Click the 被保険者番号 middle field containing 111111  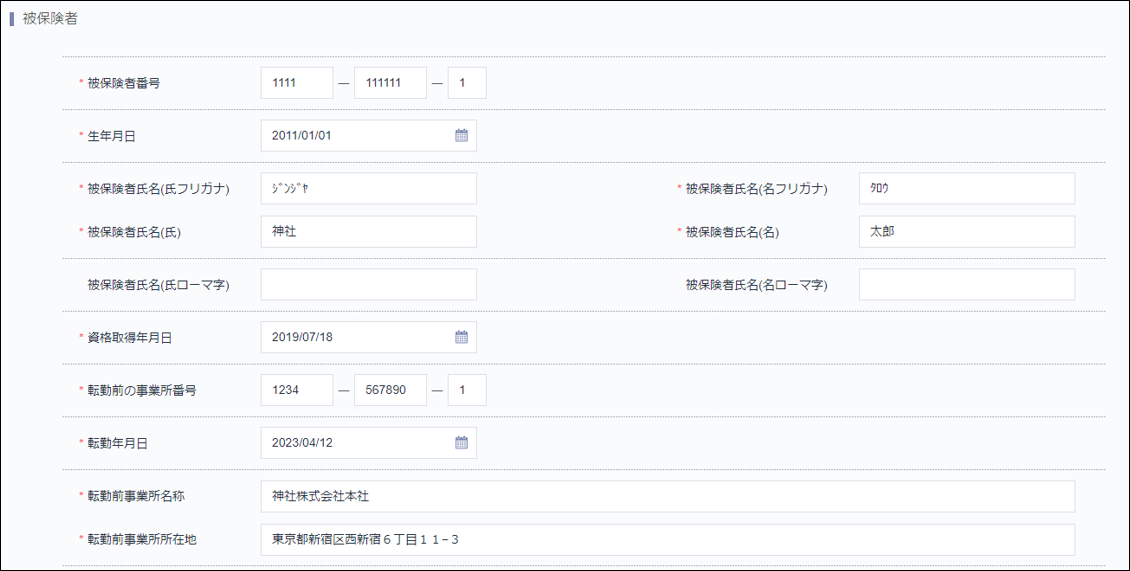390,83
